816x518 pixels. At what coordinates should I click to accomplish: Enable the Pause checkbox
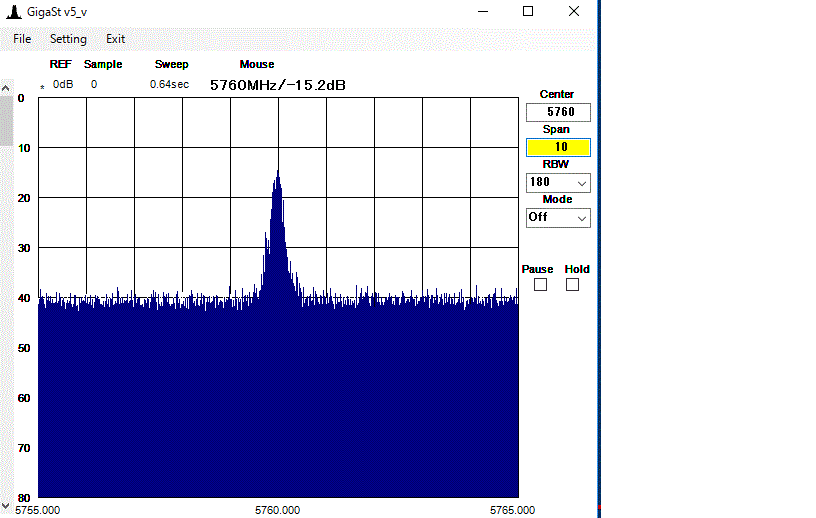tap(540, 285)
